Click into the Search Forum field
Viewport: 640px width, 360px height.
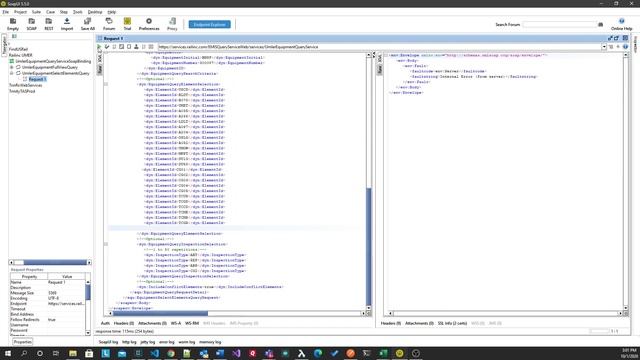(x=559, y=24)
